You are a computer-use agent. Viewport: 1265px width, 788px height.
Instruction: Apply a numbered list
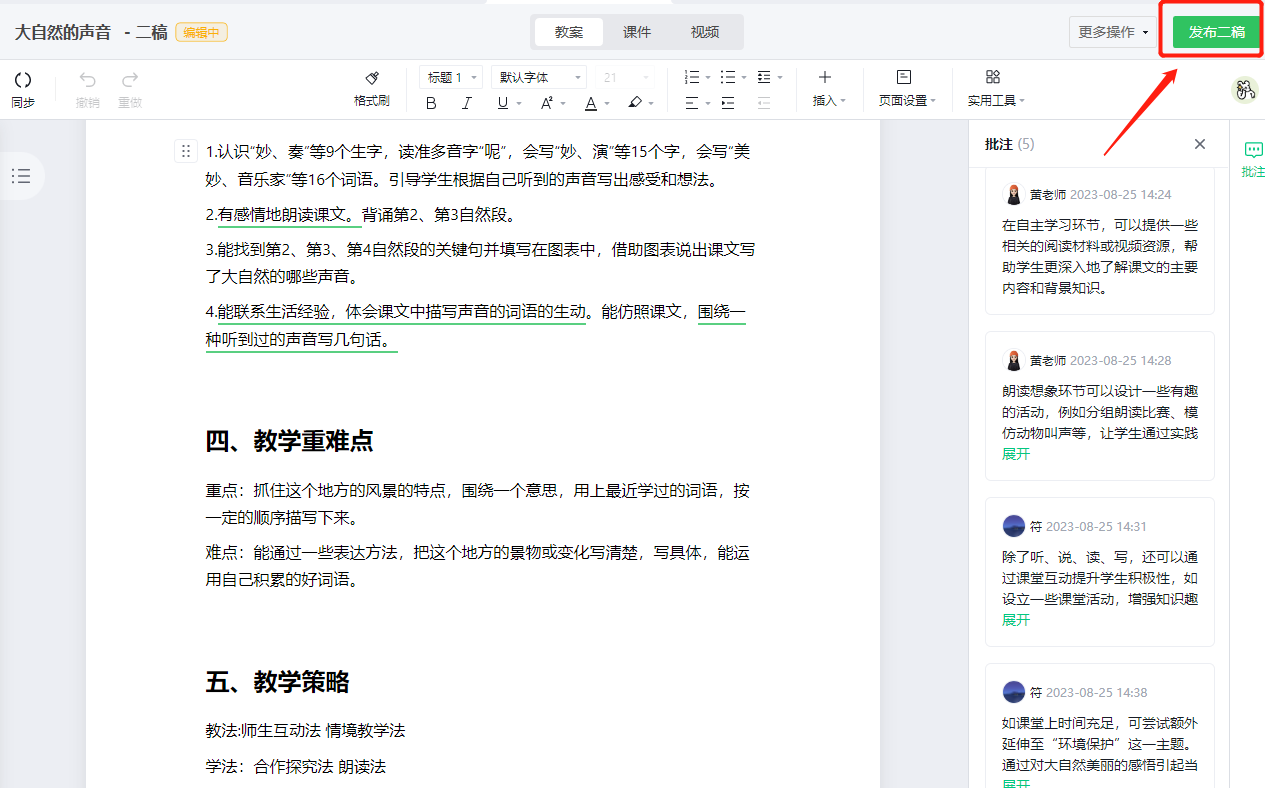692,77
